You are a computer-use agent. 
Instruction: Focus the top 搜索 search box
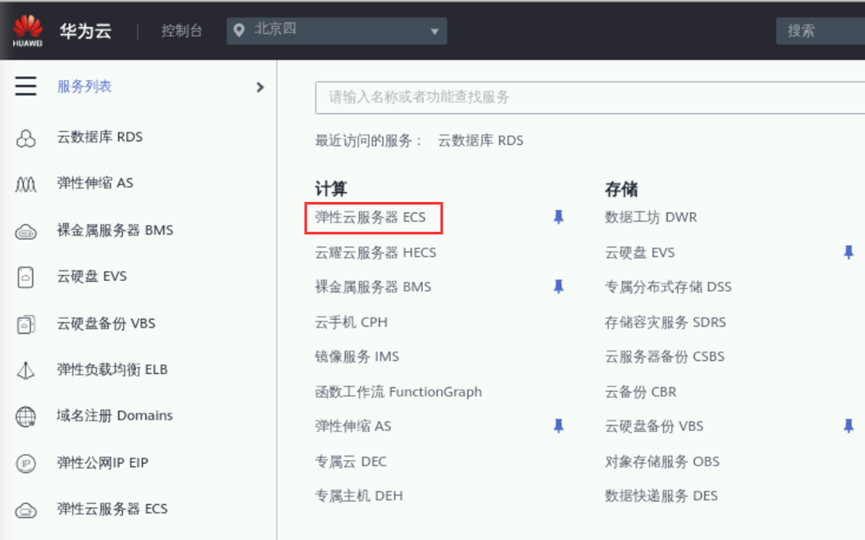point(820,31)
